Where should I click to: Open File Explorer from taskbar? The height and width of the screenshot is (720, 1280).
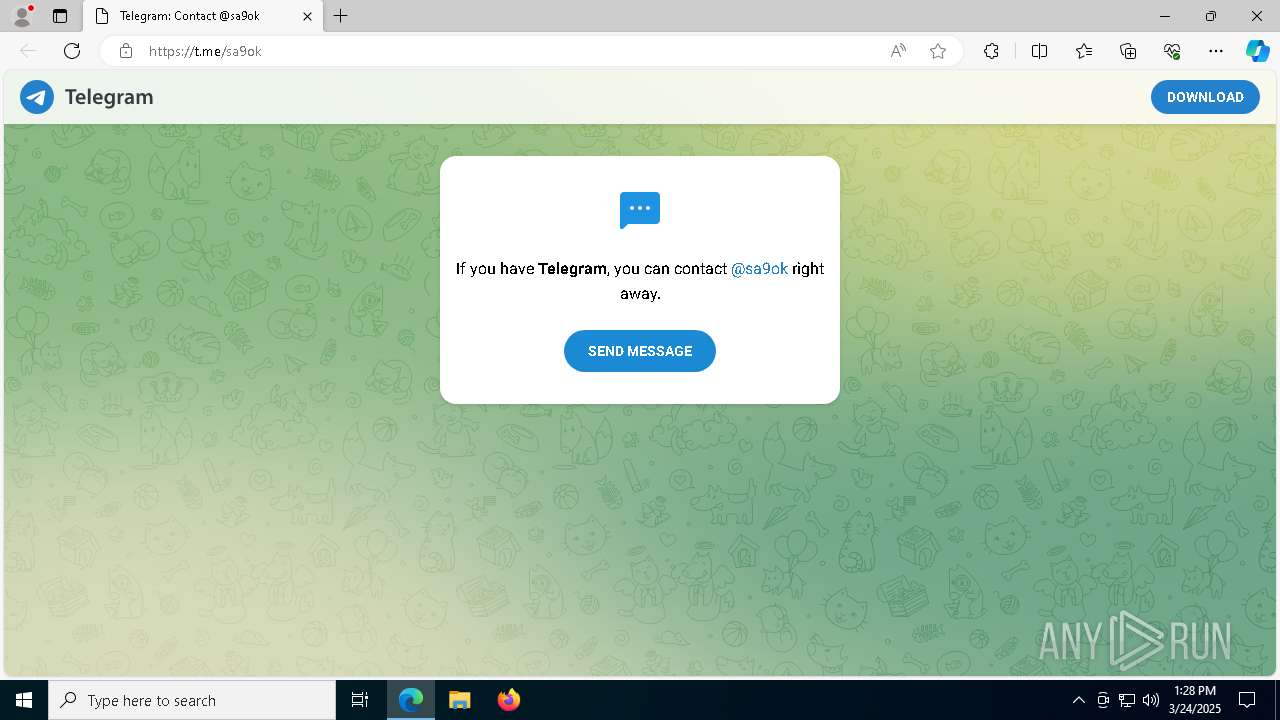pyautogui.click(x=459, y=700)
